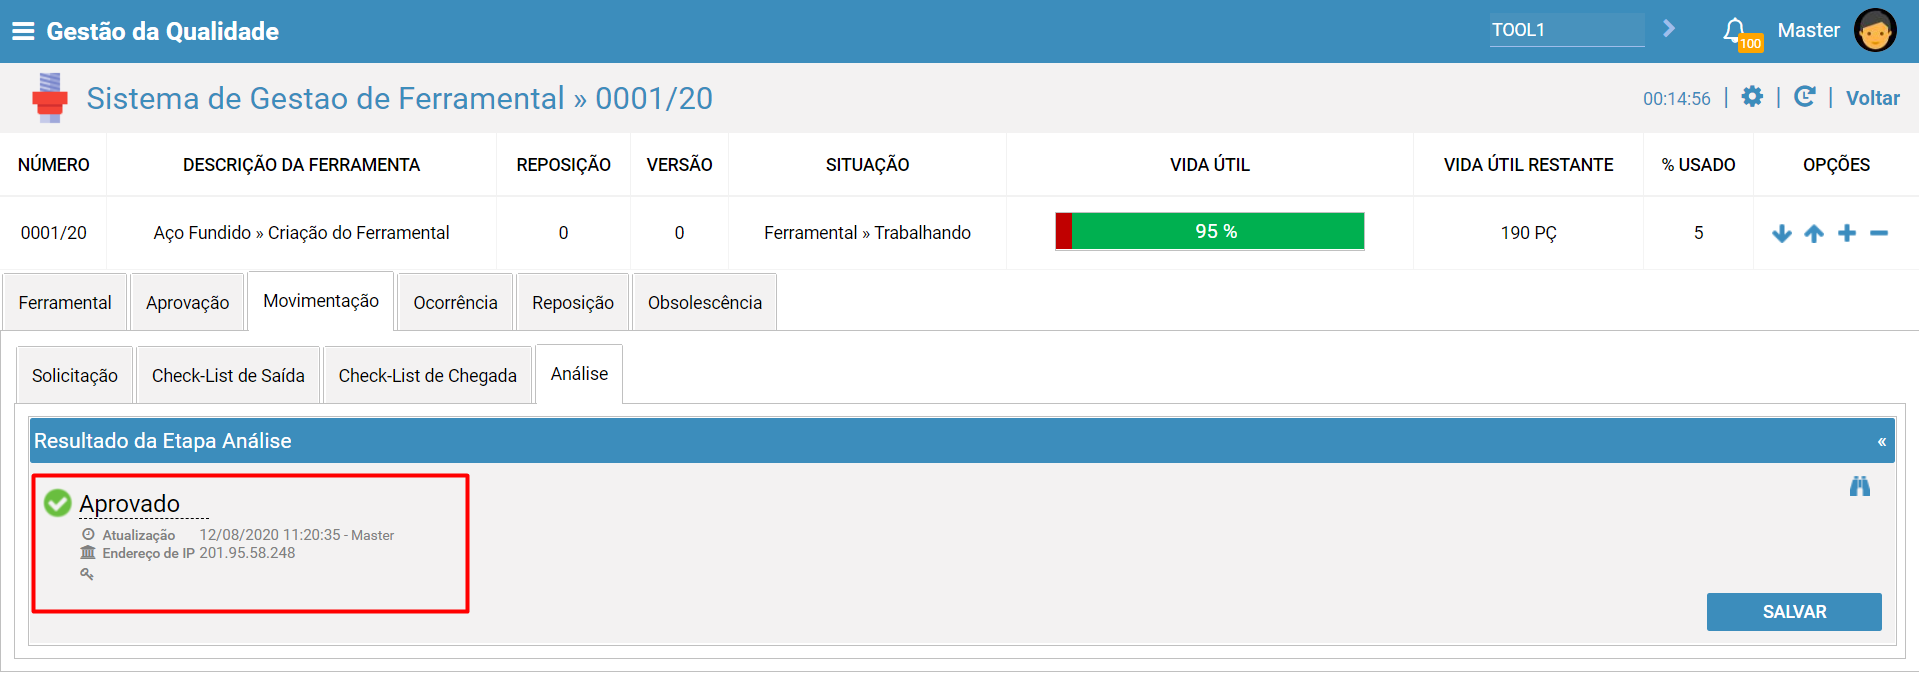The width and height of the screenshot is (1920, 679).
Task: Select the Solicitação sub-tab
Action: (75, 375)
